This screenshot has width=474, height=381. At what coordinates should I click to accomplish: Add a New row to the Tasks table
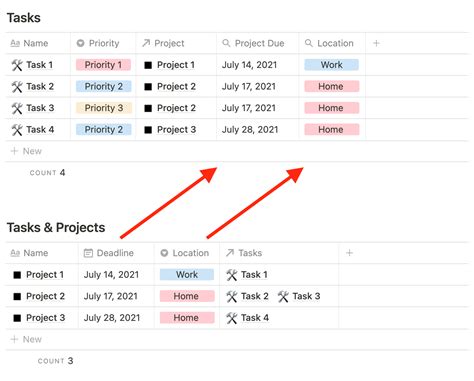(x=26, y=151)
